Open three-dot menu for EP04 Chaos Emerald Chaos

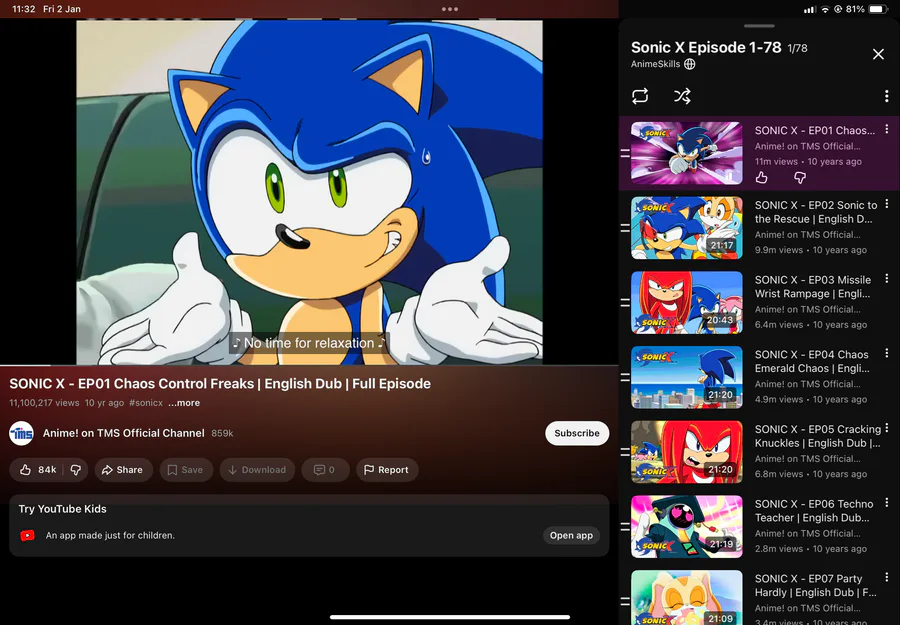(887, 353)
